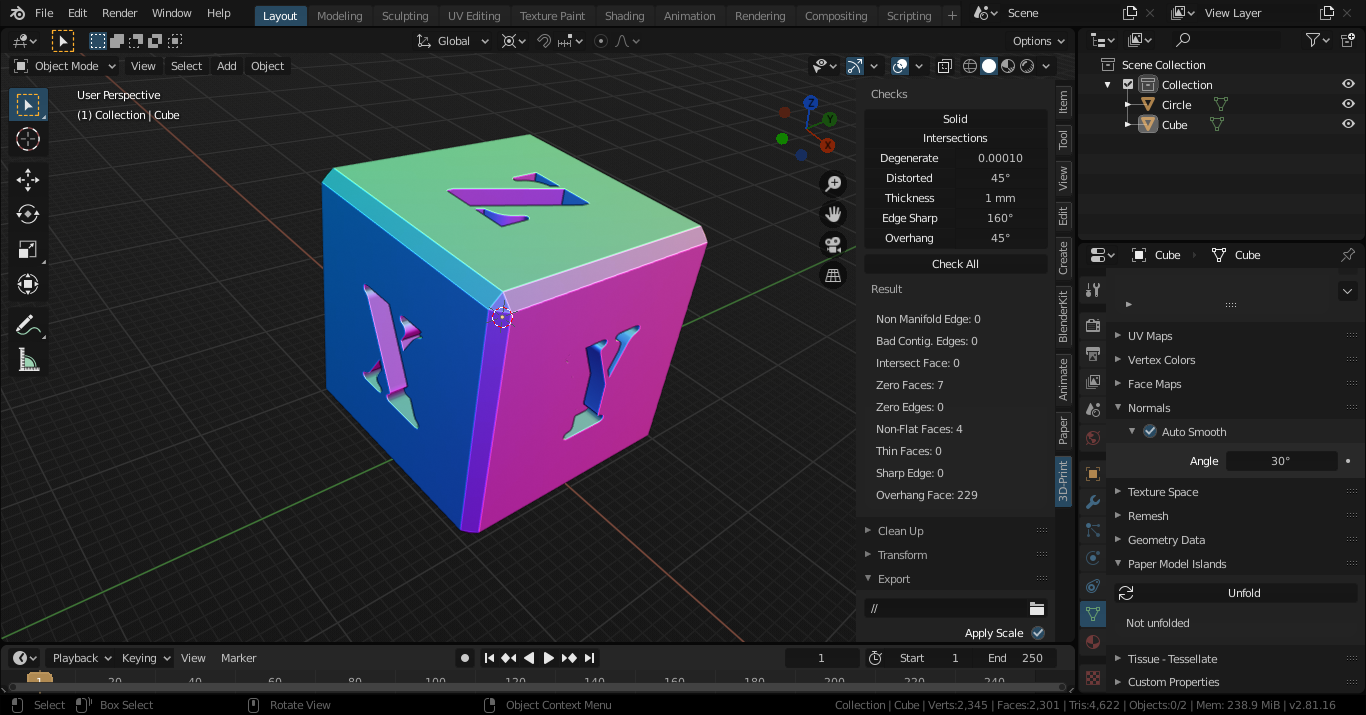Expand the UV Maps section
The width and height of the screenshot is (1366, 715).
coord(1149,336)
